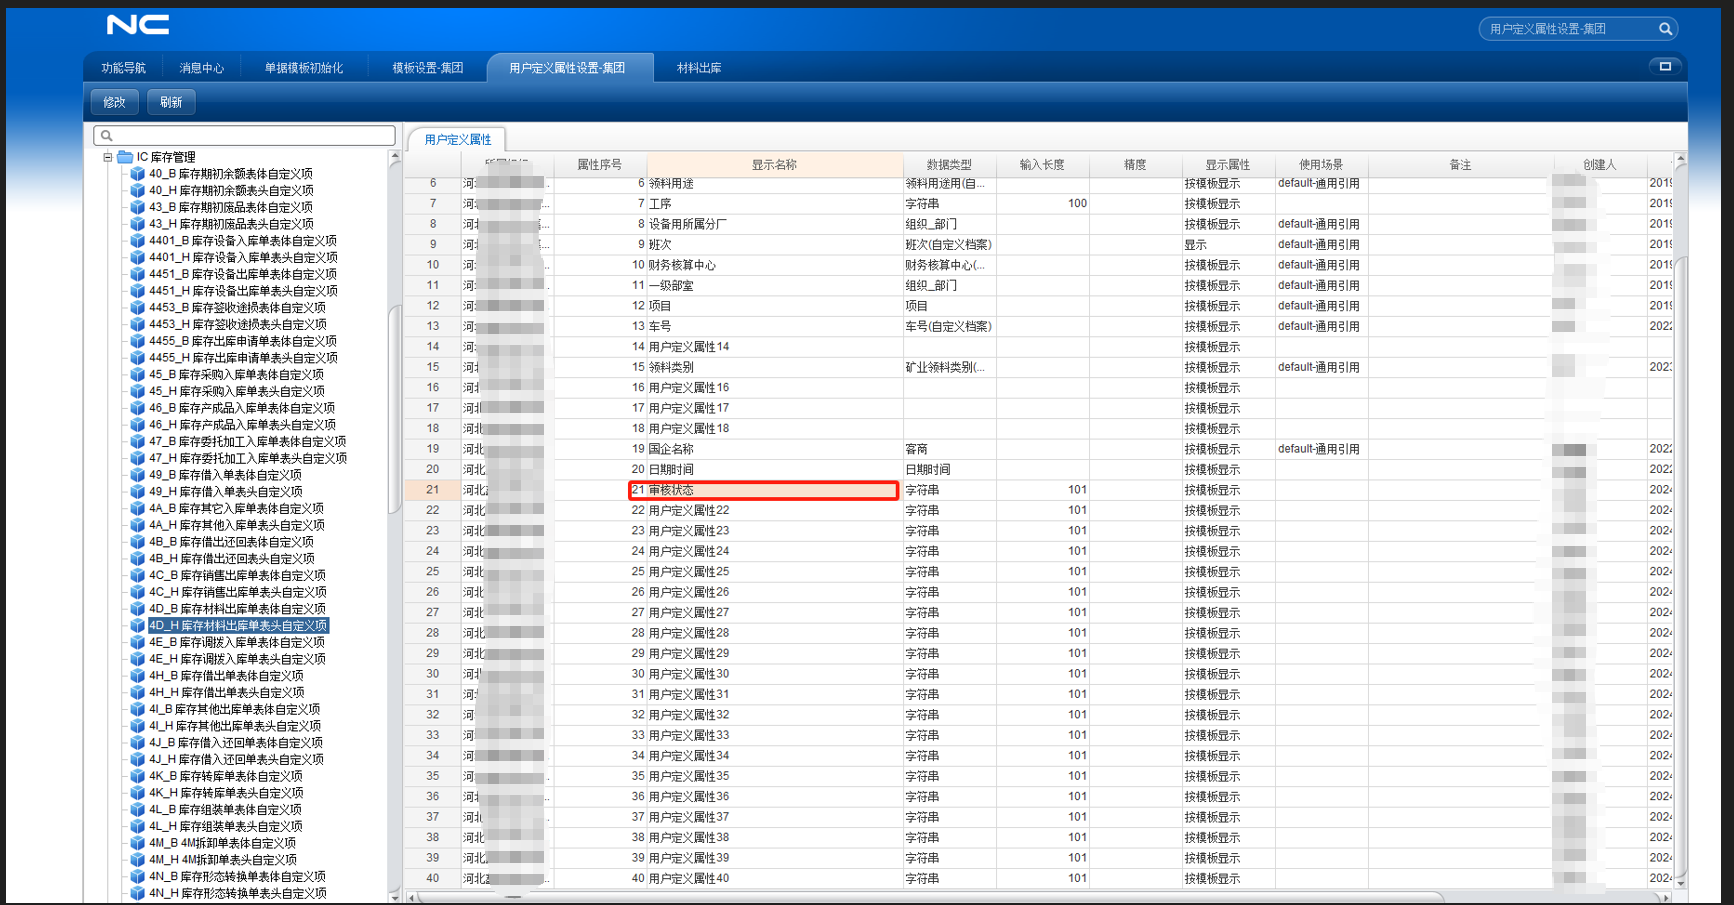Click cube icon of 4E_B 库存调拨入库单表体自定义项
Viewport: 1734px width, 905px height.
pyautogui.click(x=138, y=642)
